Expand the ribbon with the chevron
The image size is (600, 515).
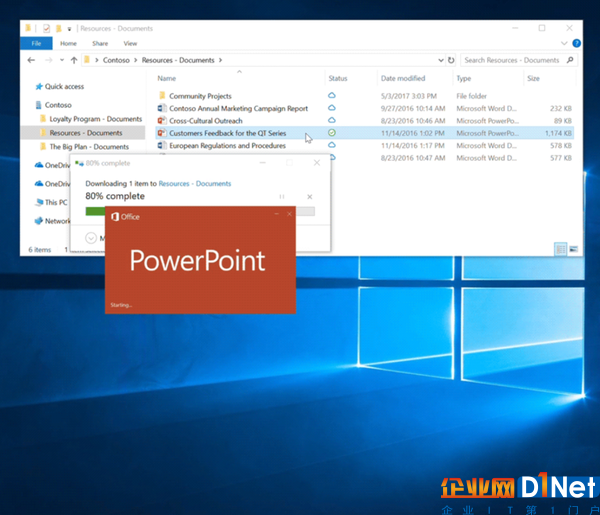click(x=564, y=43)
